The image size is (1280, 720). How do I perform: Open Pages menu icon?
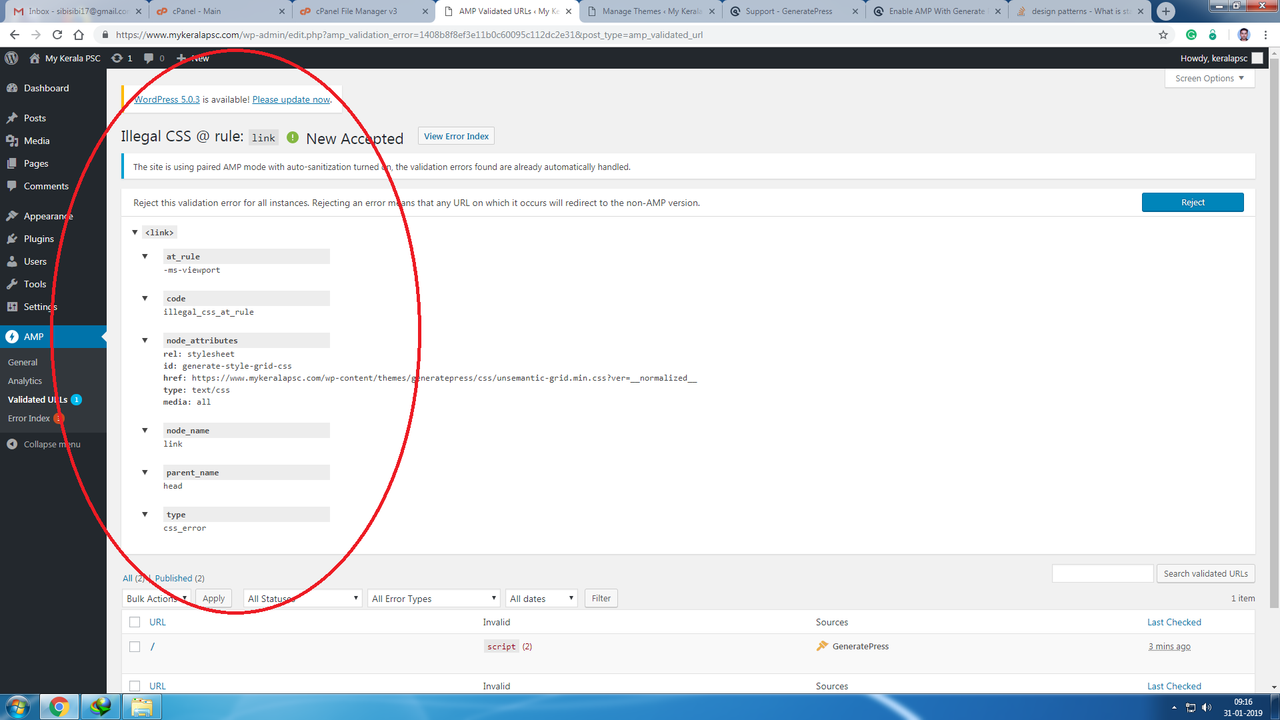12,163
